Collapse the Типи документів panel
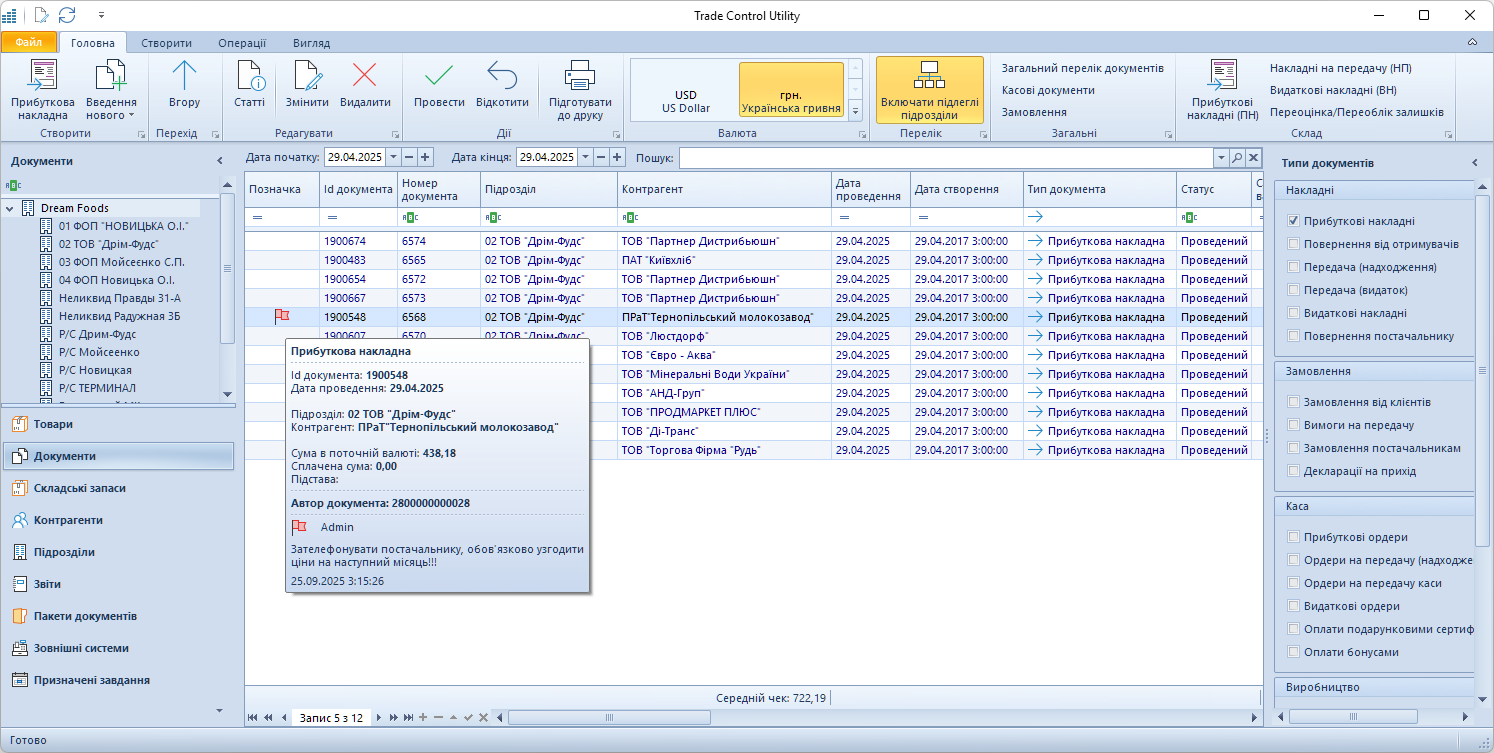 [1473, 163]
